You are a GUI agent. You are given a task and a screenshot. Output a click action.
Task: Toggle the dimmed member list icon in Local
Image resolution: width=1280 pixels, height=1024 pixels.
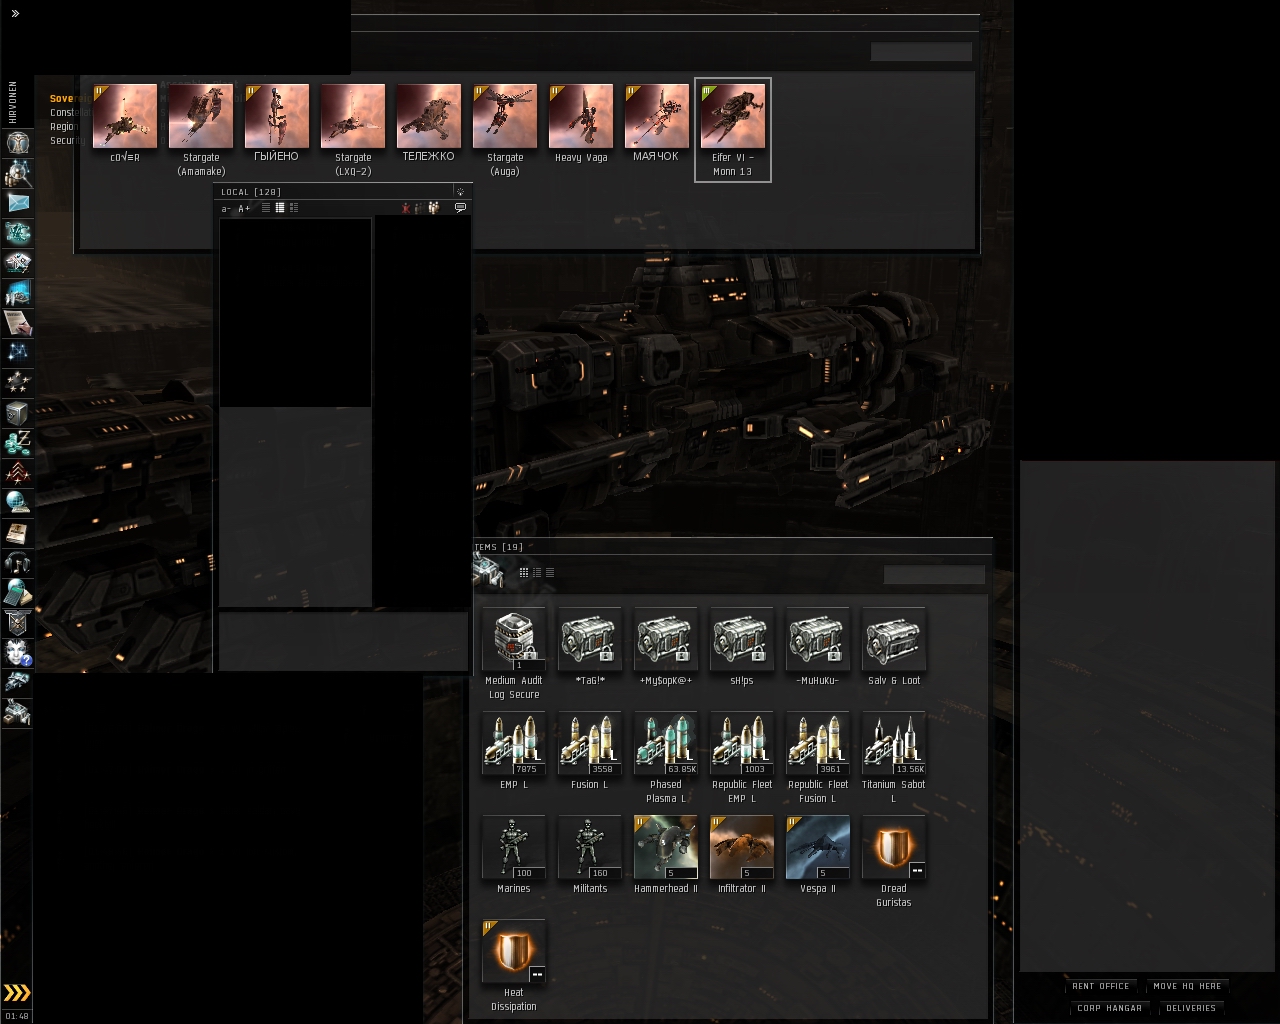point(420,208)
